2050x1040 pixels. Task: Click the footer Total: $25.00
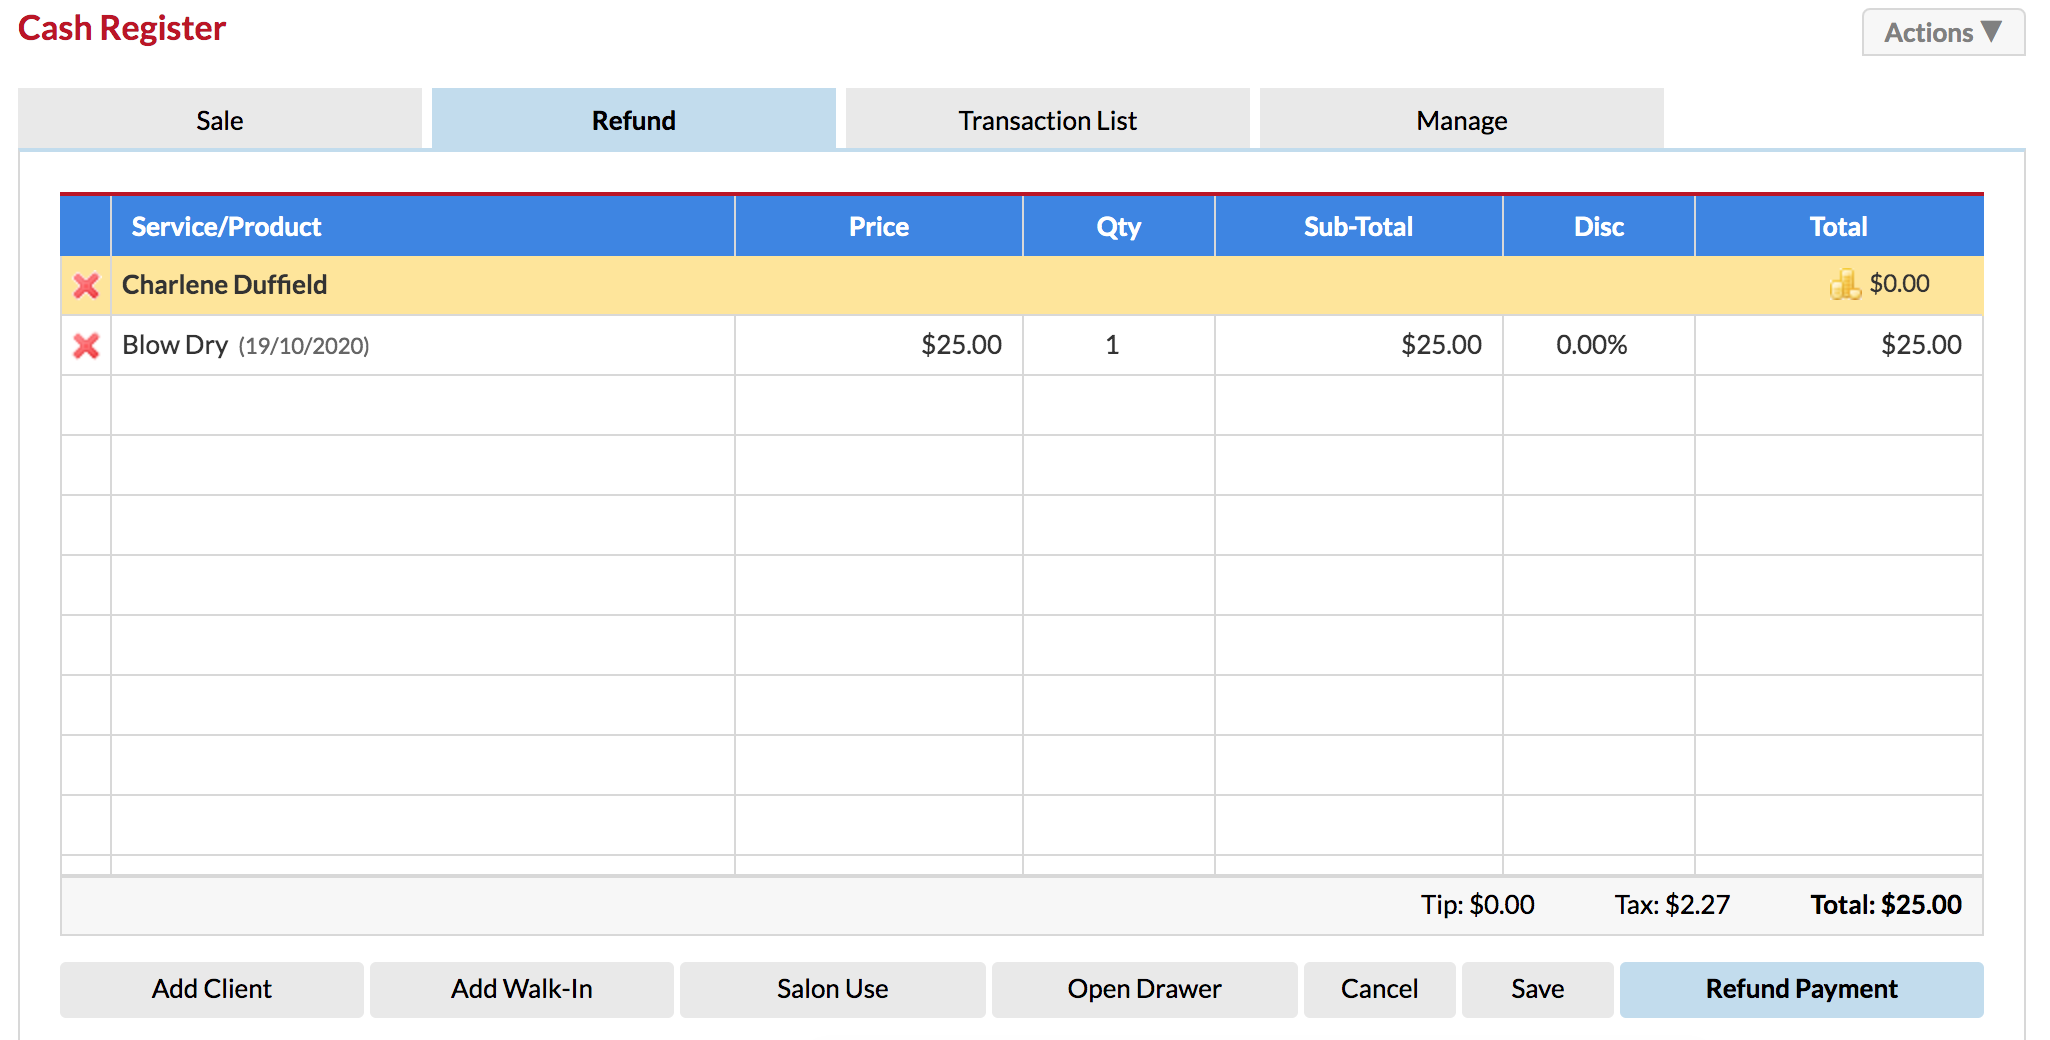(1886, 905)
